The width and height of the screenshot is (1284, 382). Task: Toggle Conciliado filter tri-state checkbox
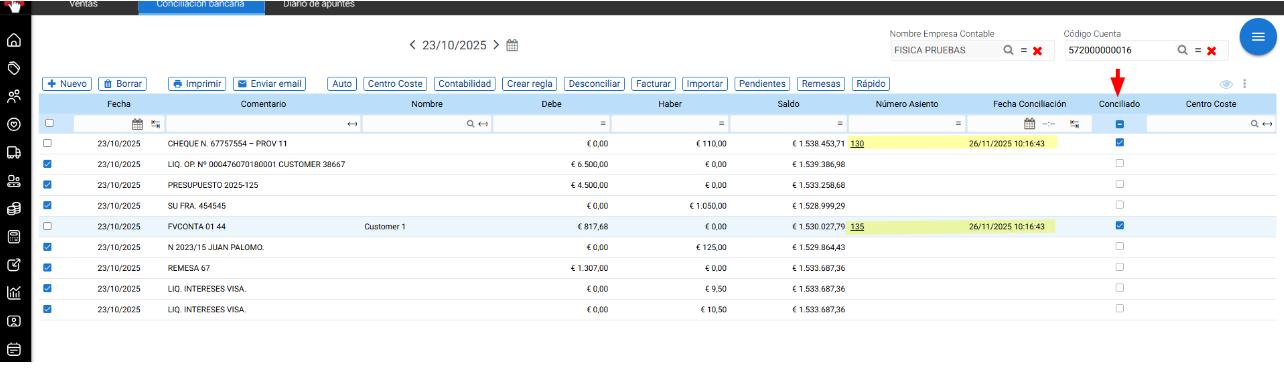[x=1119, y=124]
